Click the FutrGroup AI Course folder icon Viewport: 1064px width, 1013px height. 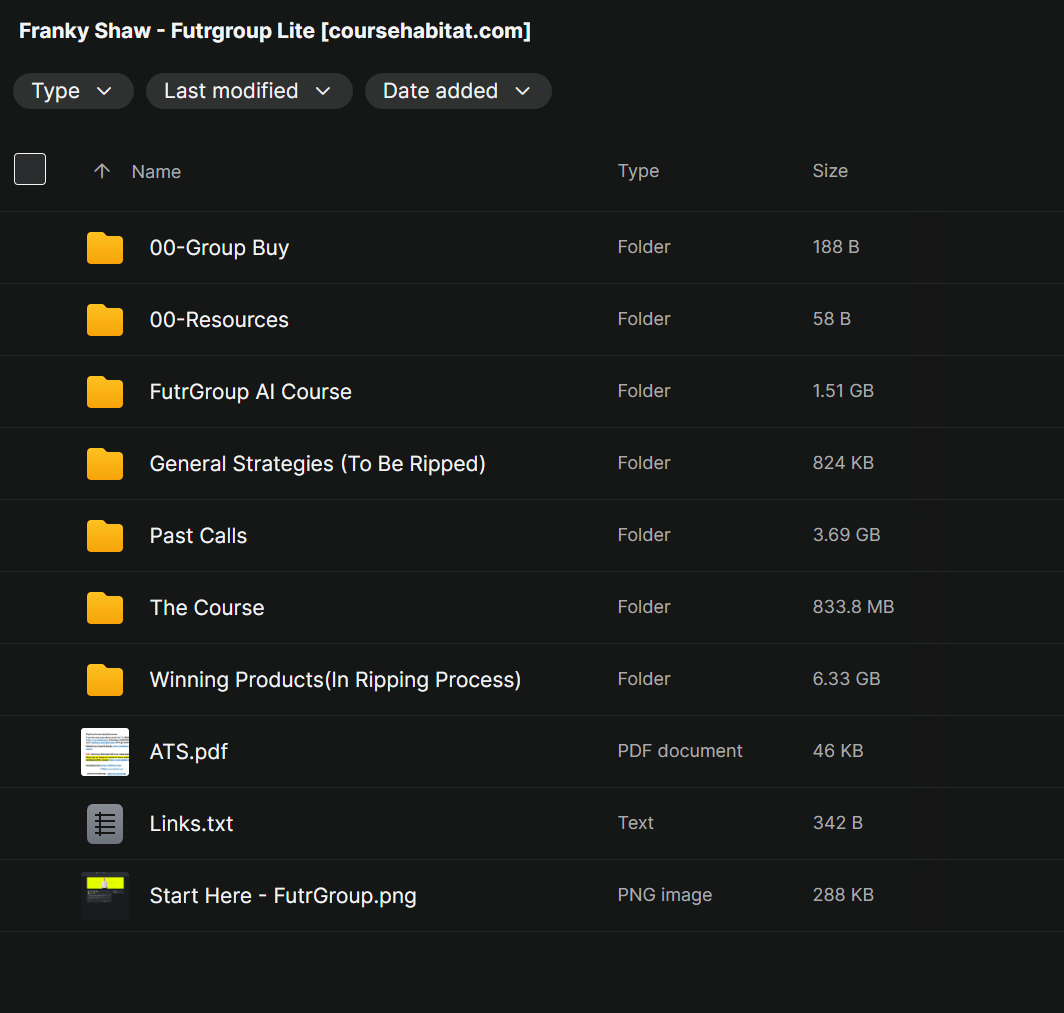coord(105,391)
